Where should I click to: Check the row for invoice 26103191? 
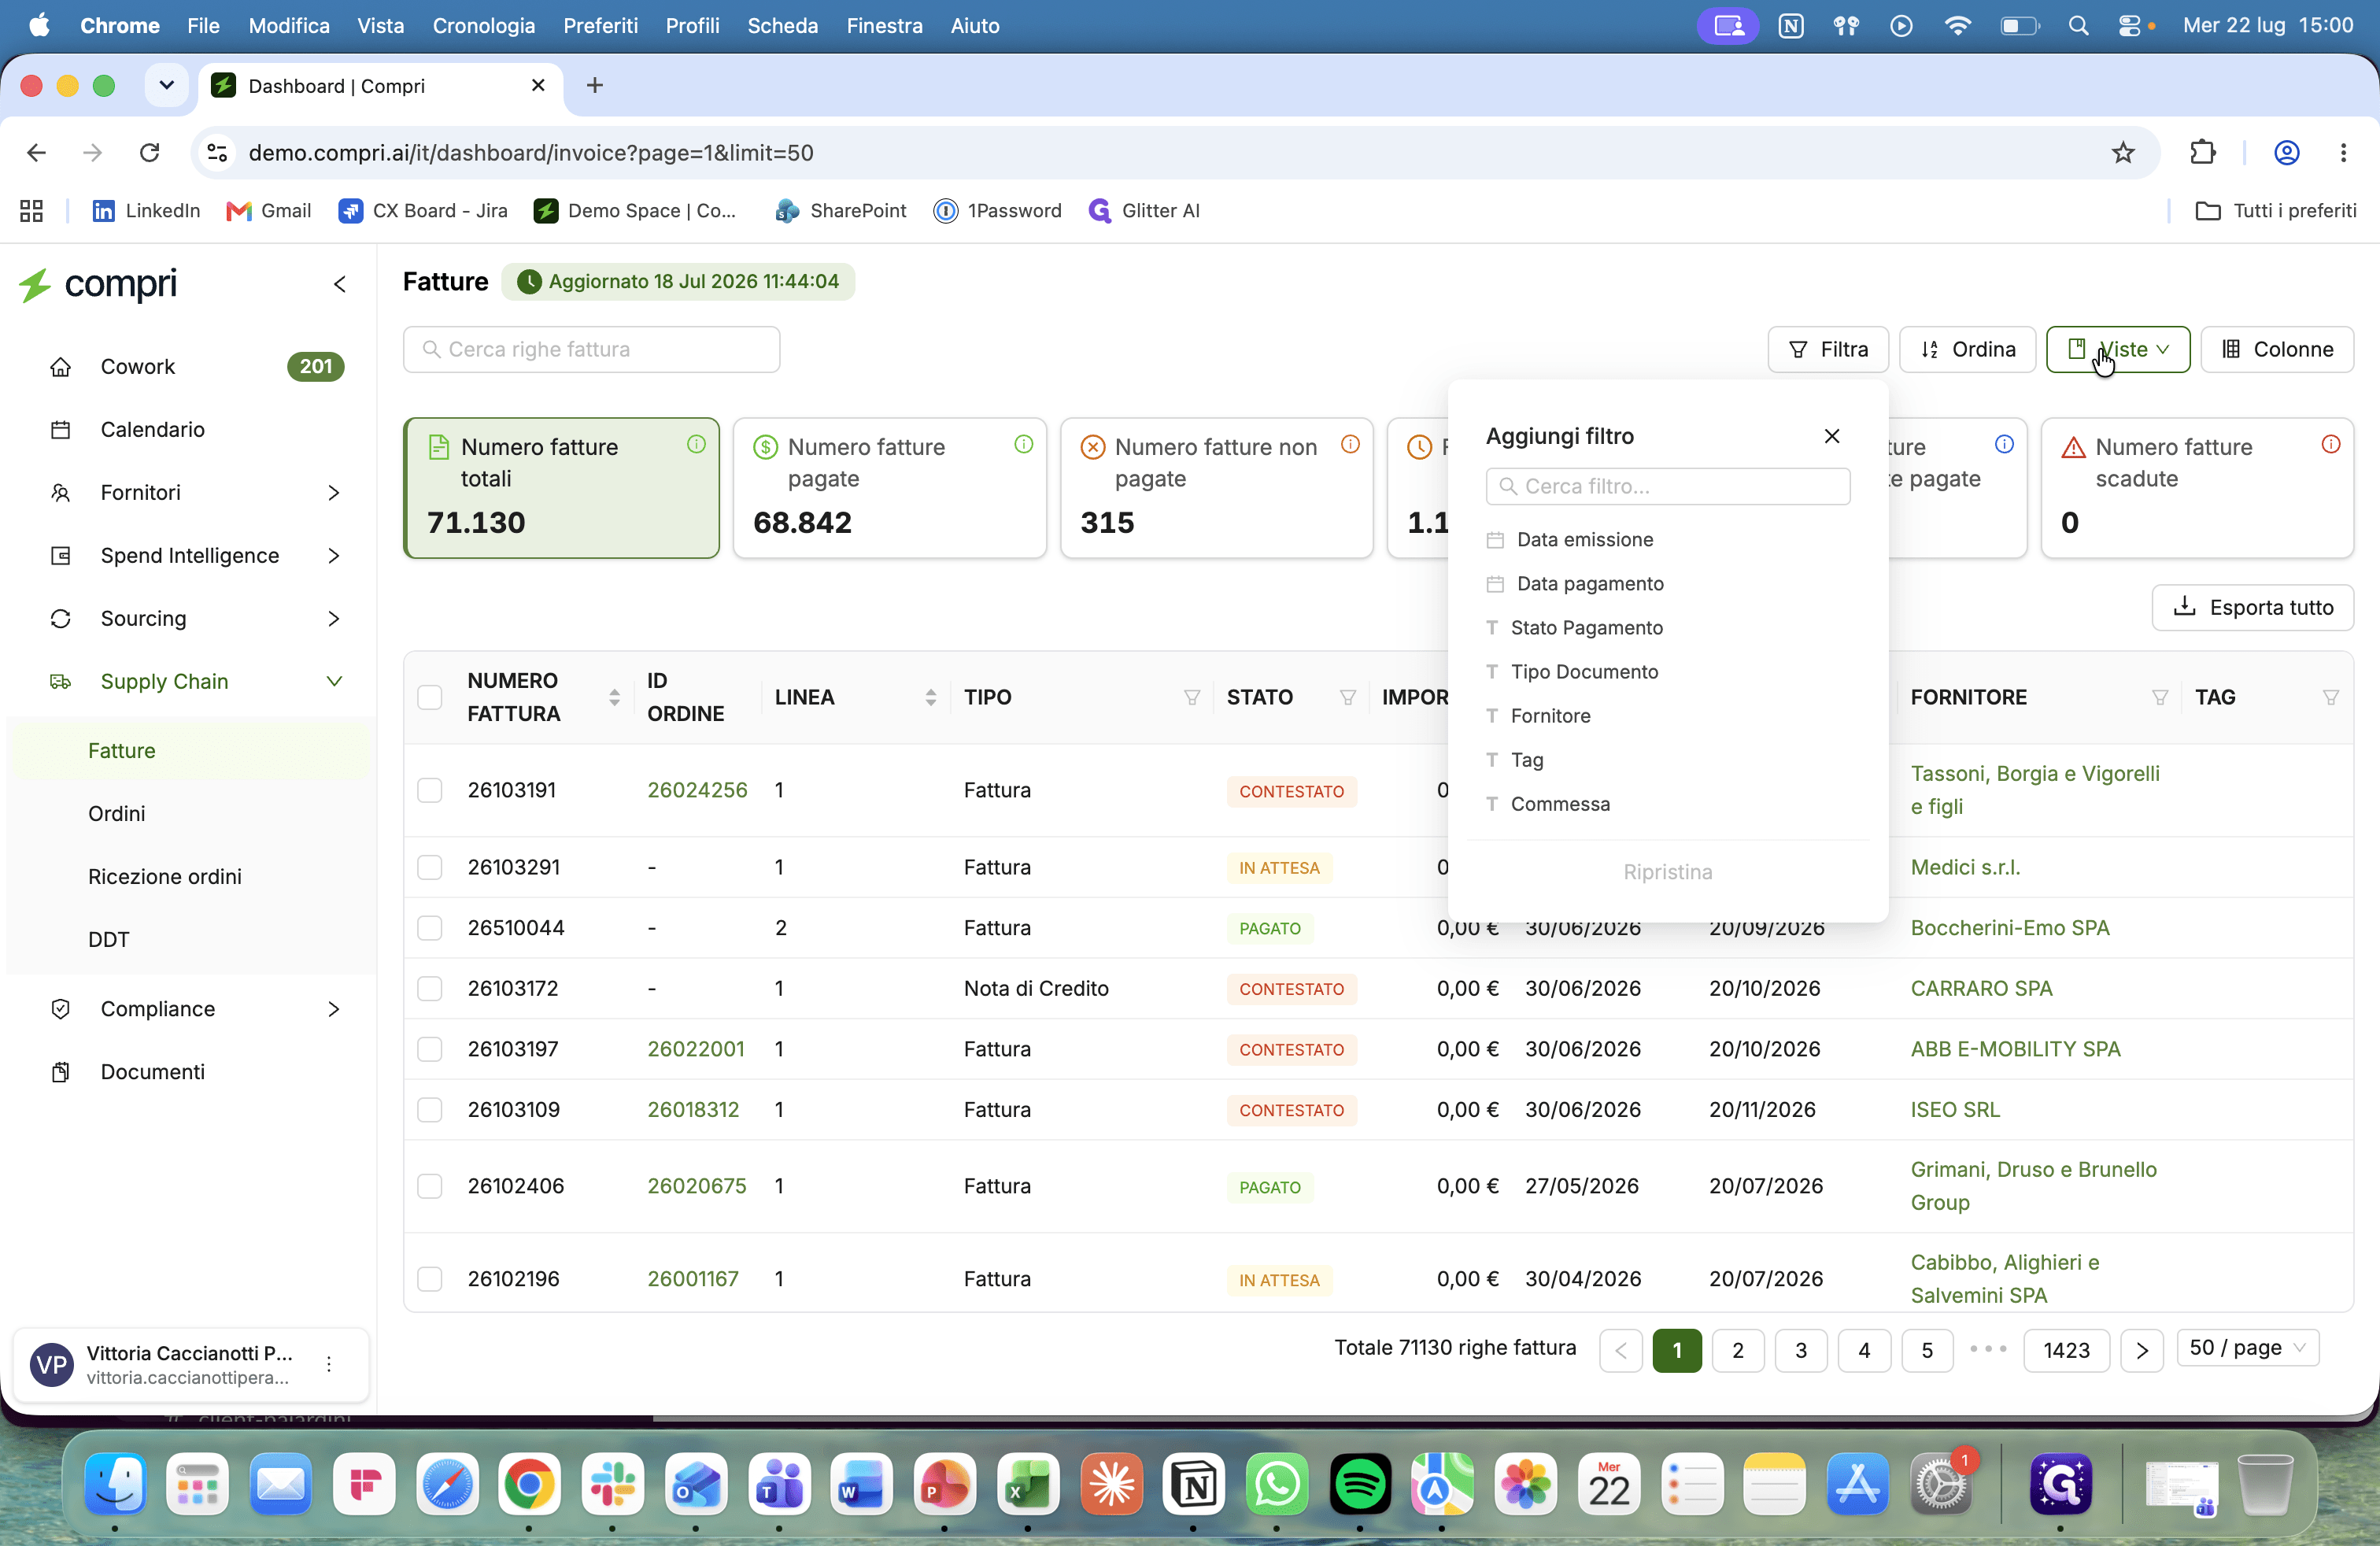tap(430, 790)
